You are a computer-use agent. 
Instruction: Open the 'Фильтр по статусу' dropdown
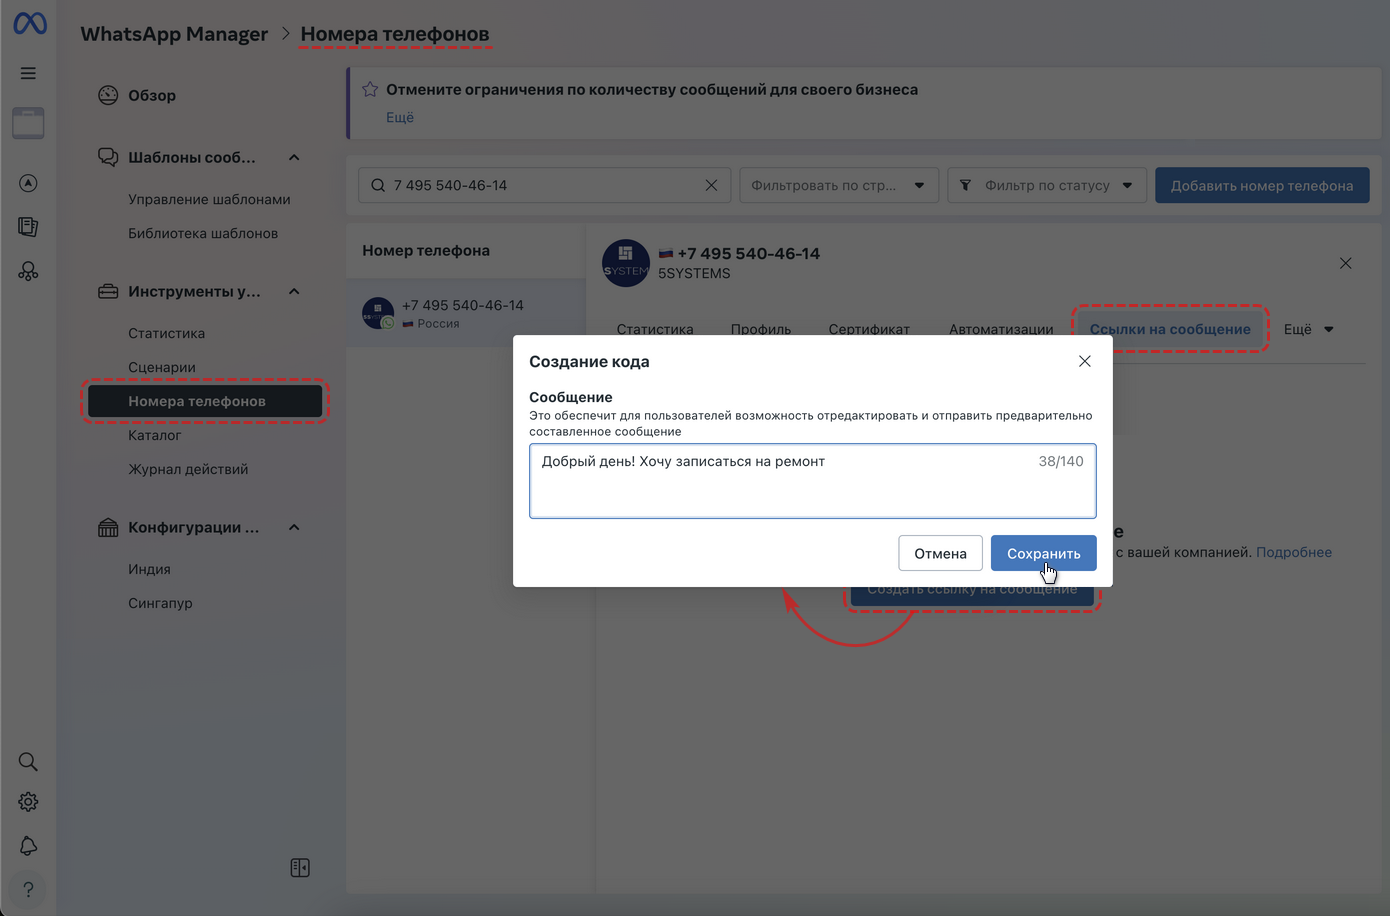point(1046,185)
